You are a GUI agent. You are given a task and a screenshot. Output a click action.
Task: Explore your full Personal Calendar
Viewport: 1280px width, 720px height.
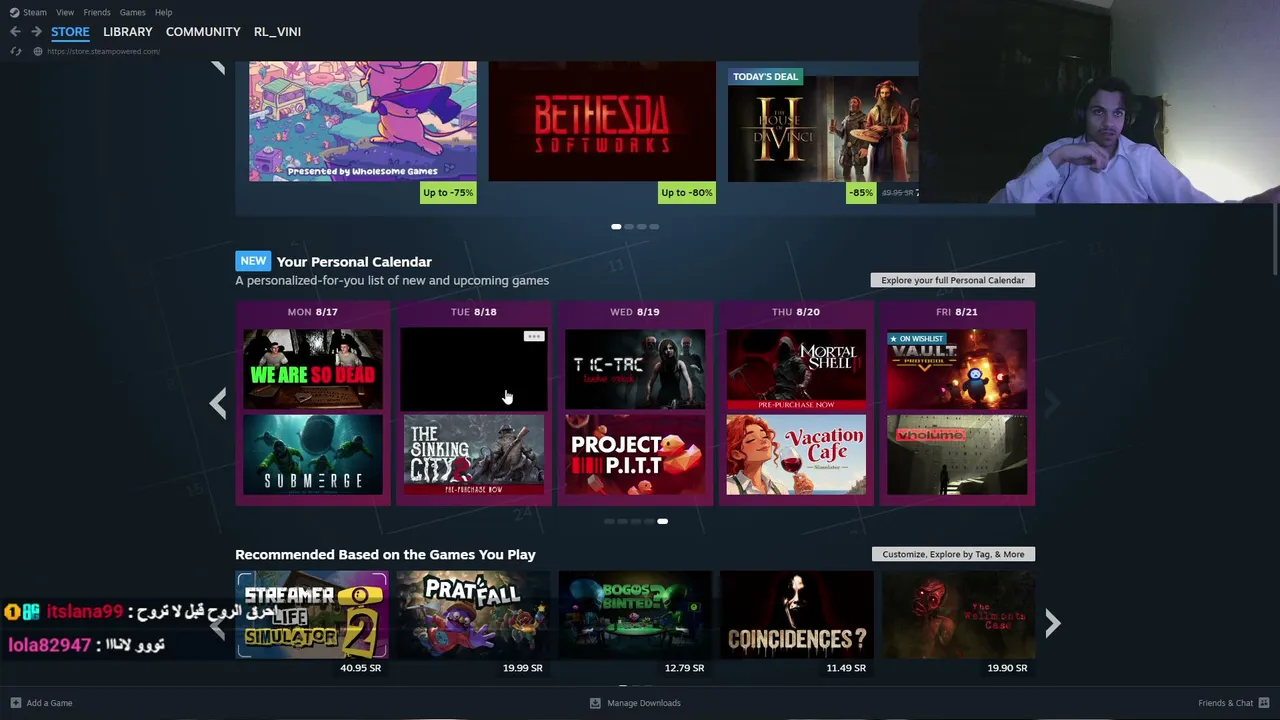click(953, 280)
